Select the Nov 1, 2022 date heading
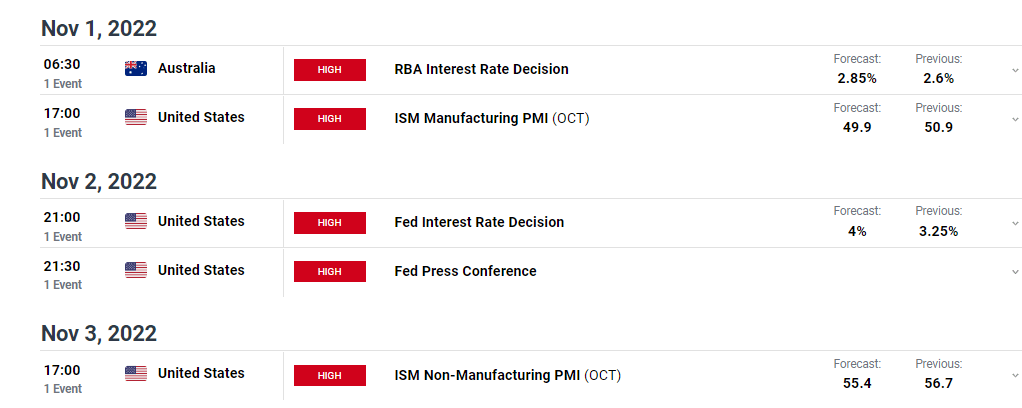The width and height of the screenshot is (1022, 408). coord(99,29)
